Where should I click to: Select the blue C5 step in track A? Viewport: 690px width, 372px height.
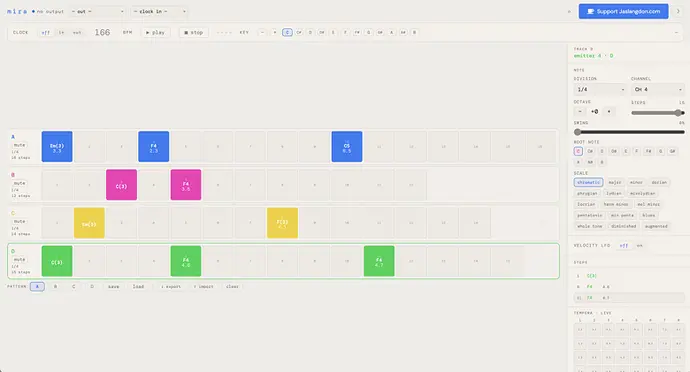[x=347, y=147]
